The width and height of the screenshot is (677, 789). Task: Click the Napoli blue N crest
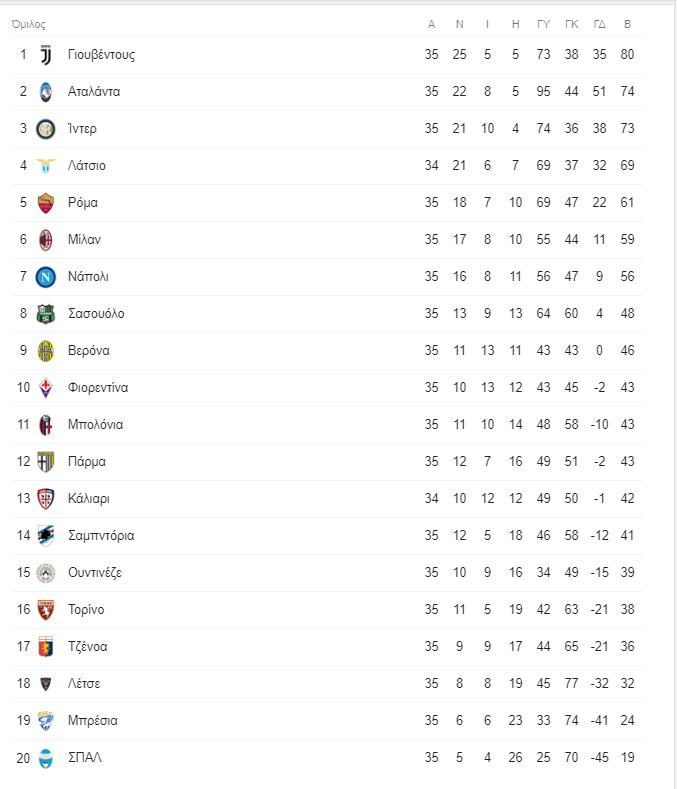click(45, 277)
